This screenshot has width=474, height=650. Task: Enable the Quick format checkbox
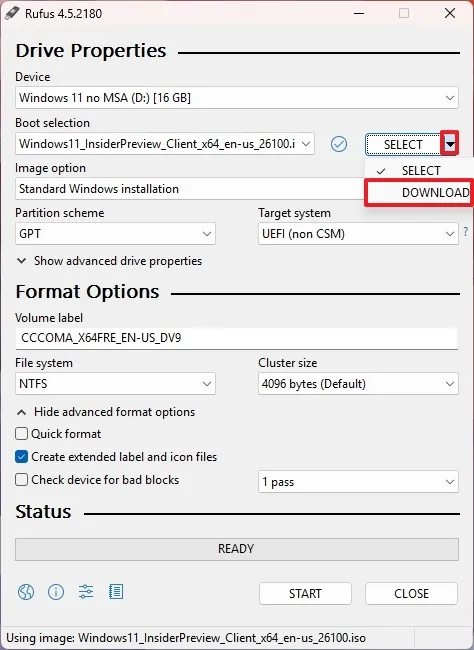click(x=22, y=434)
